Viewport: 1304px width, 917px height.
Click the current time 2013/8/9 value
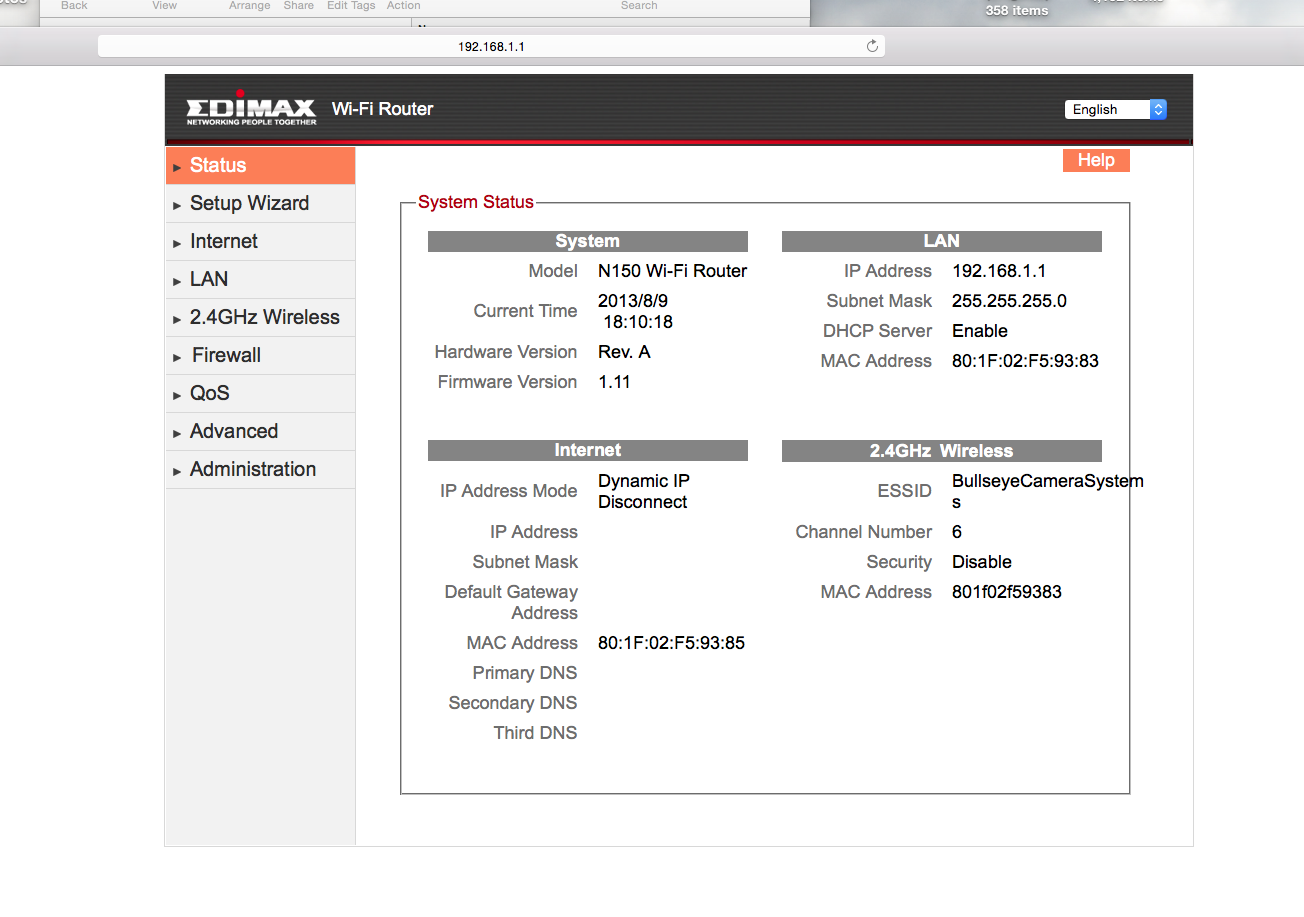pyautogui.click(x=635, y=311)
